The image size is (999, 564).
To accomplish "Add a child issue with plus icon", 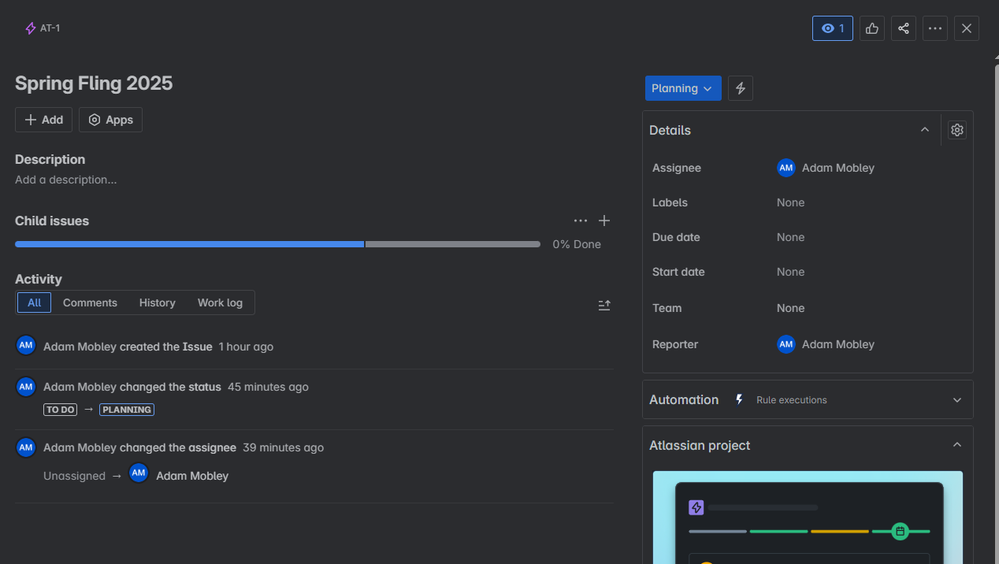I will 604,221.
